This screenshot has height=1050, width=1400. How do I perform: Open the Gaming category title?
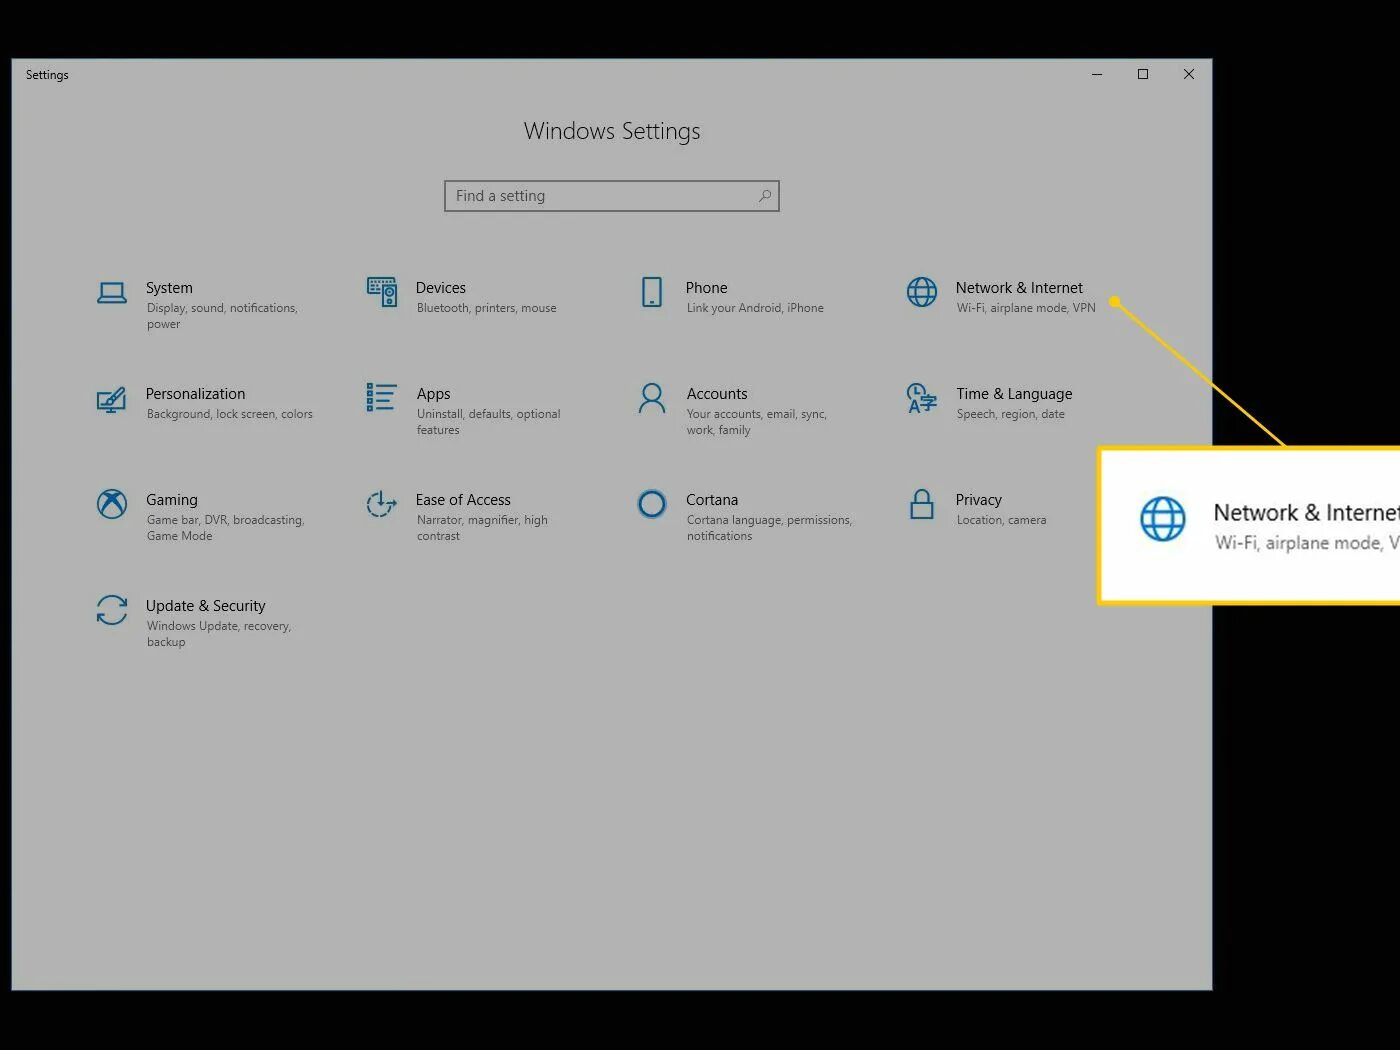pyautogui.click(x=172, y=500)
